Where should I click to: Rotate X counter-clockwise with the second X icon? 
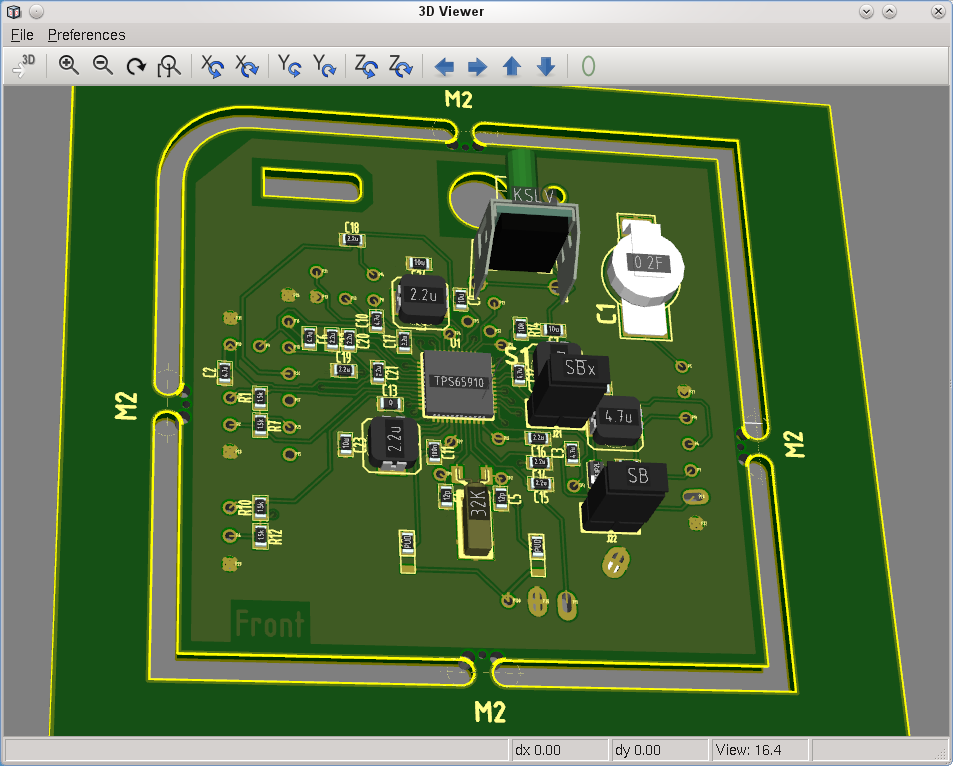coord(246,66)
